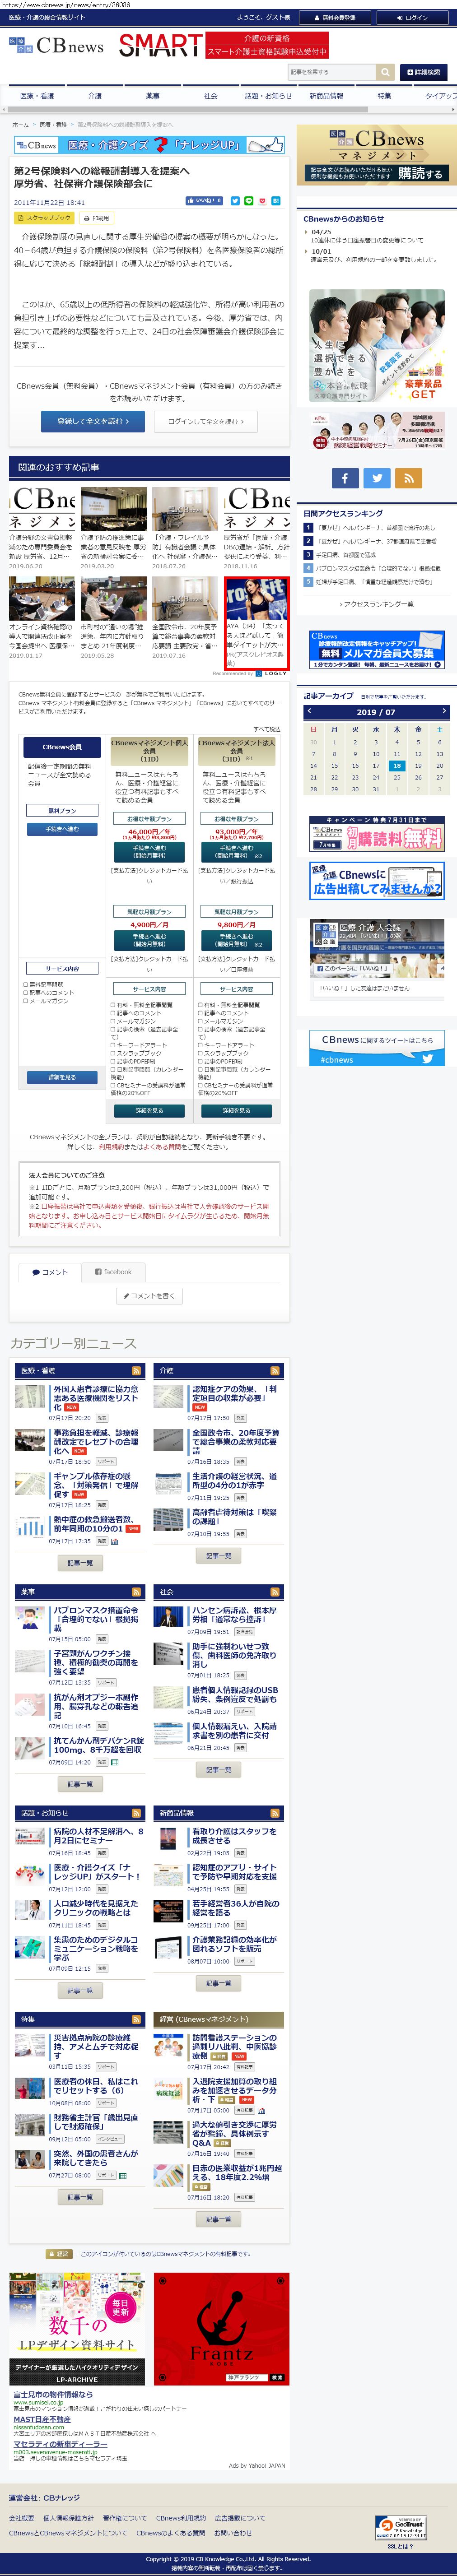The height and width of the screenshot is (2576, 457).
Task: Open the 会社概要 footer link
Action: [x=21, y=2518]
